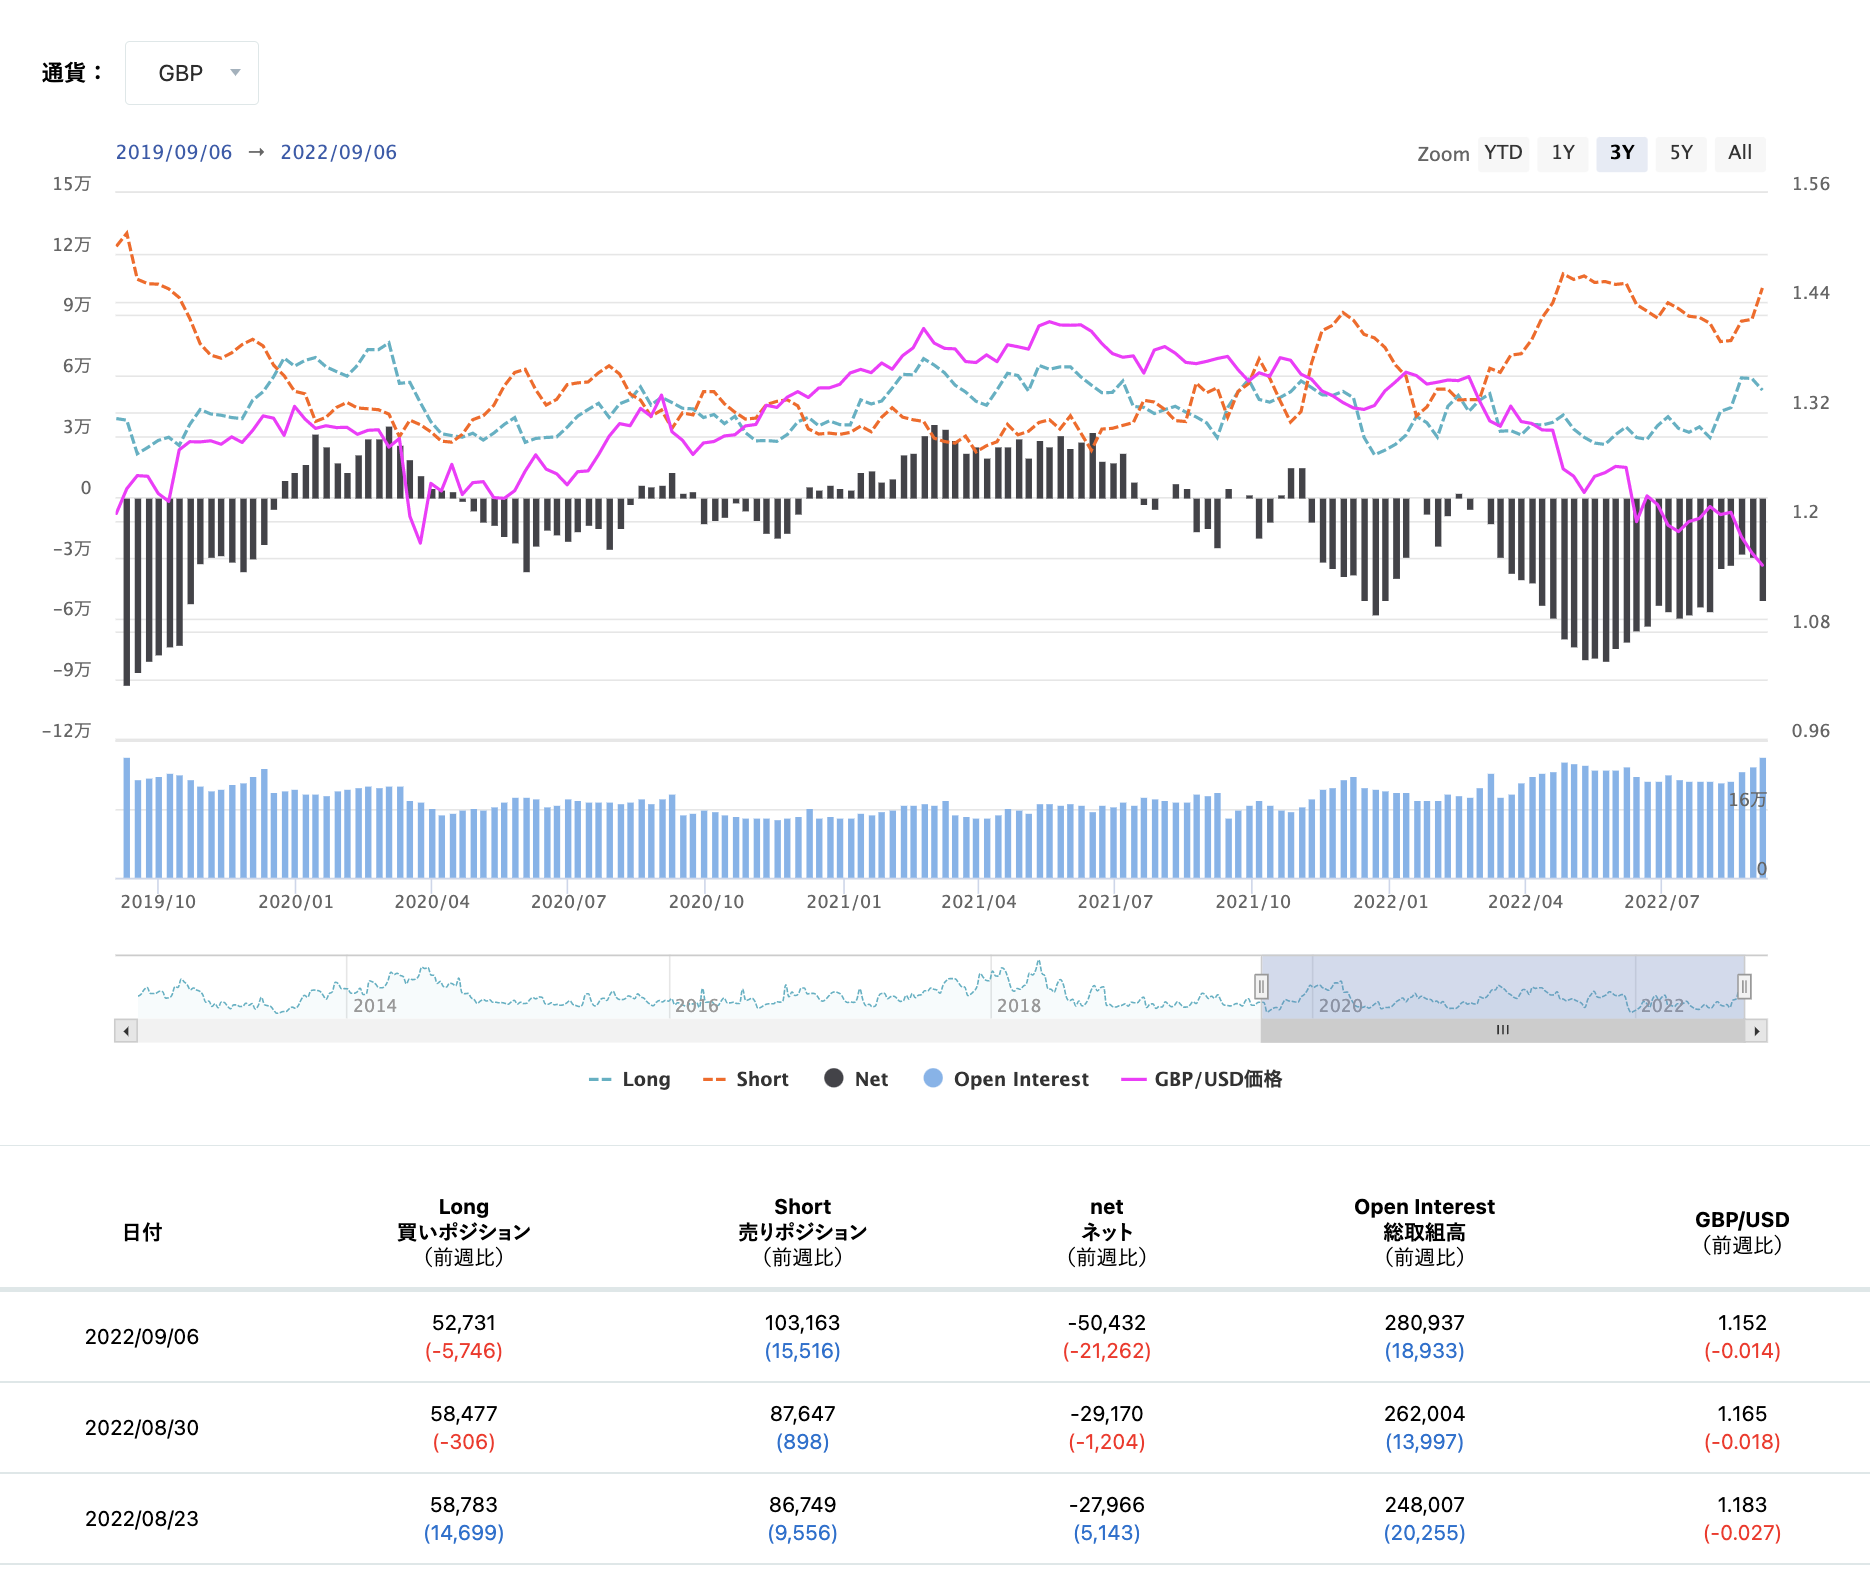Click the end date 2022/09/06
Image resolution: width=1870 pixels, height=1576 pixels.
[338, 152]
